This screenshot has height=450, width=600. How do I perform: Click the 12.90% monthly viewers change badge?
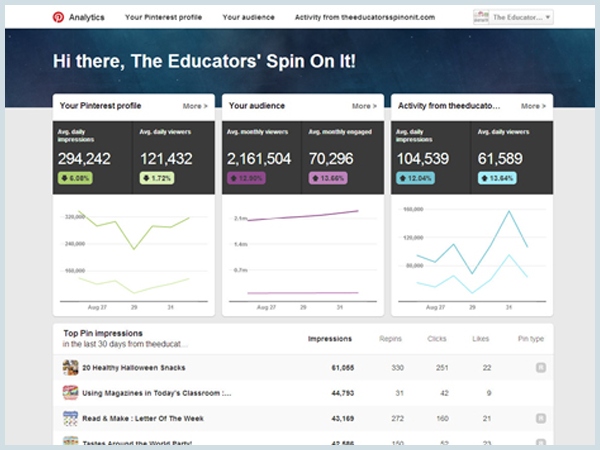(x=246, y=178)
